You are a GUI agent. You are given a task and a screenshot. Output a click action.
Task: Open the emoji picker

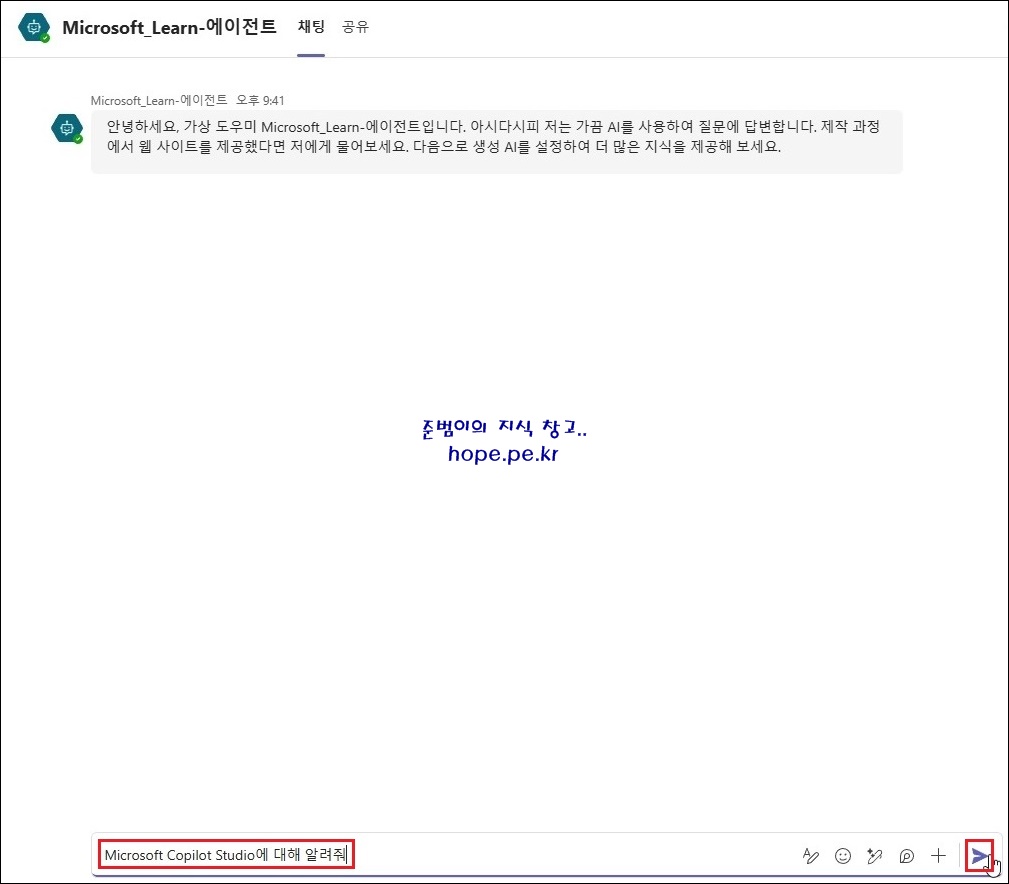click(843, 856)
